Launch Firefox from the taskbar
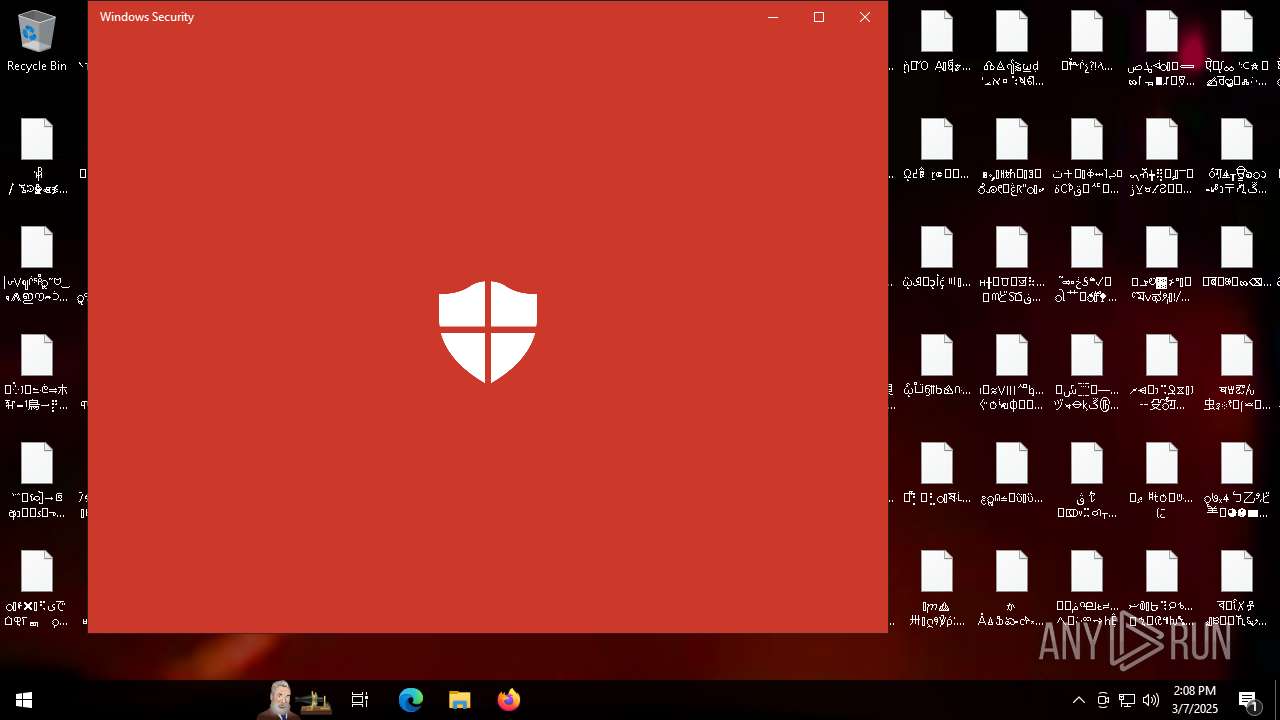 [509, 700]
